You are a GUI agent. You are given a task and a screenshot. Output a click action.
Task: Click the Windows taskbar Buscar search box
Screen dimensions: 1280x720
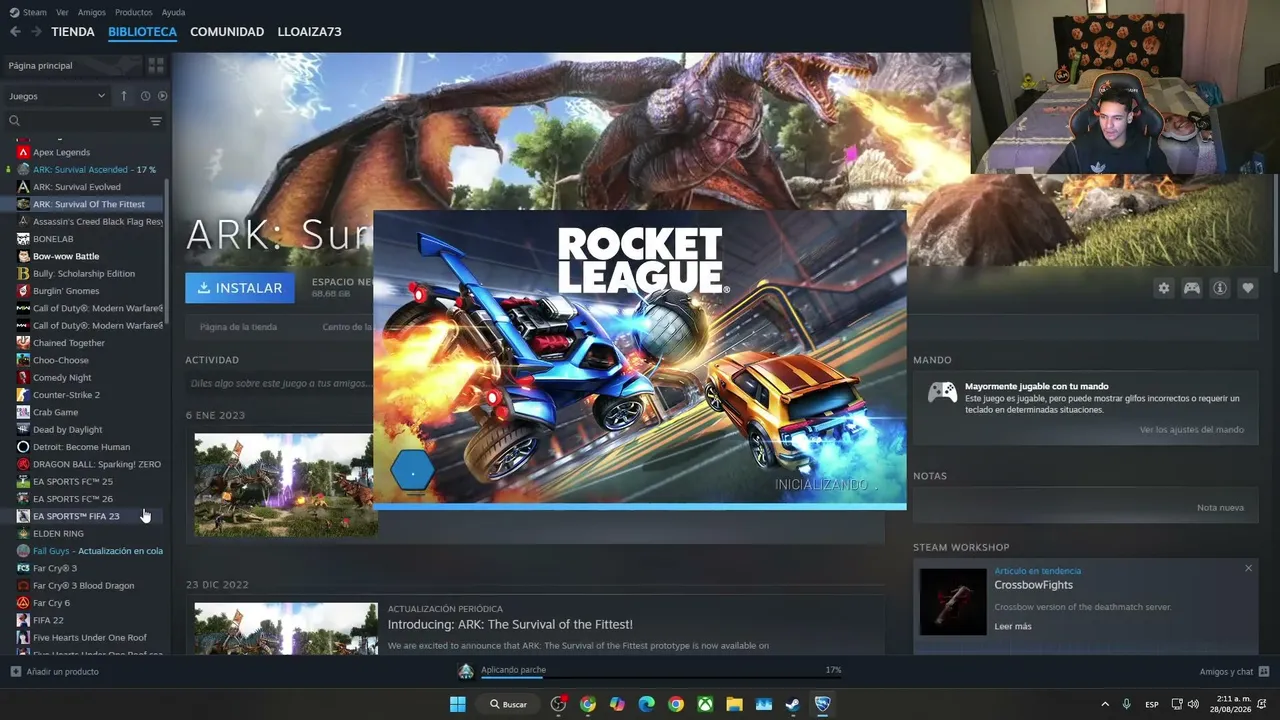509,704
